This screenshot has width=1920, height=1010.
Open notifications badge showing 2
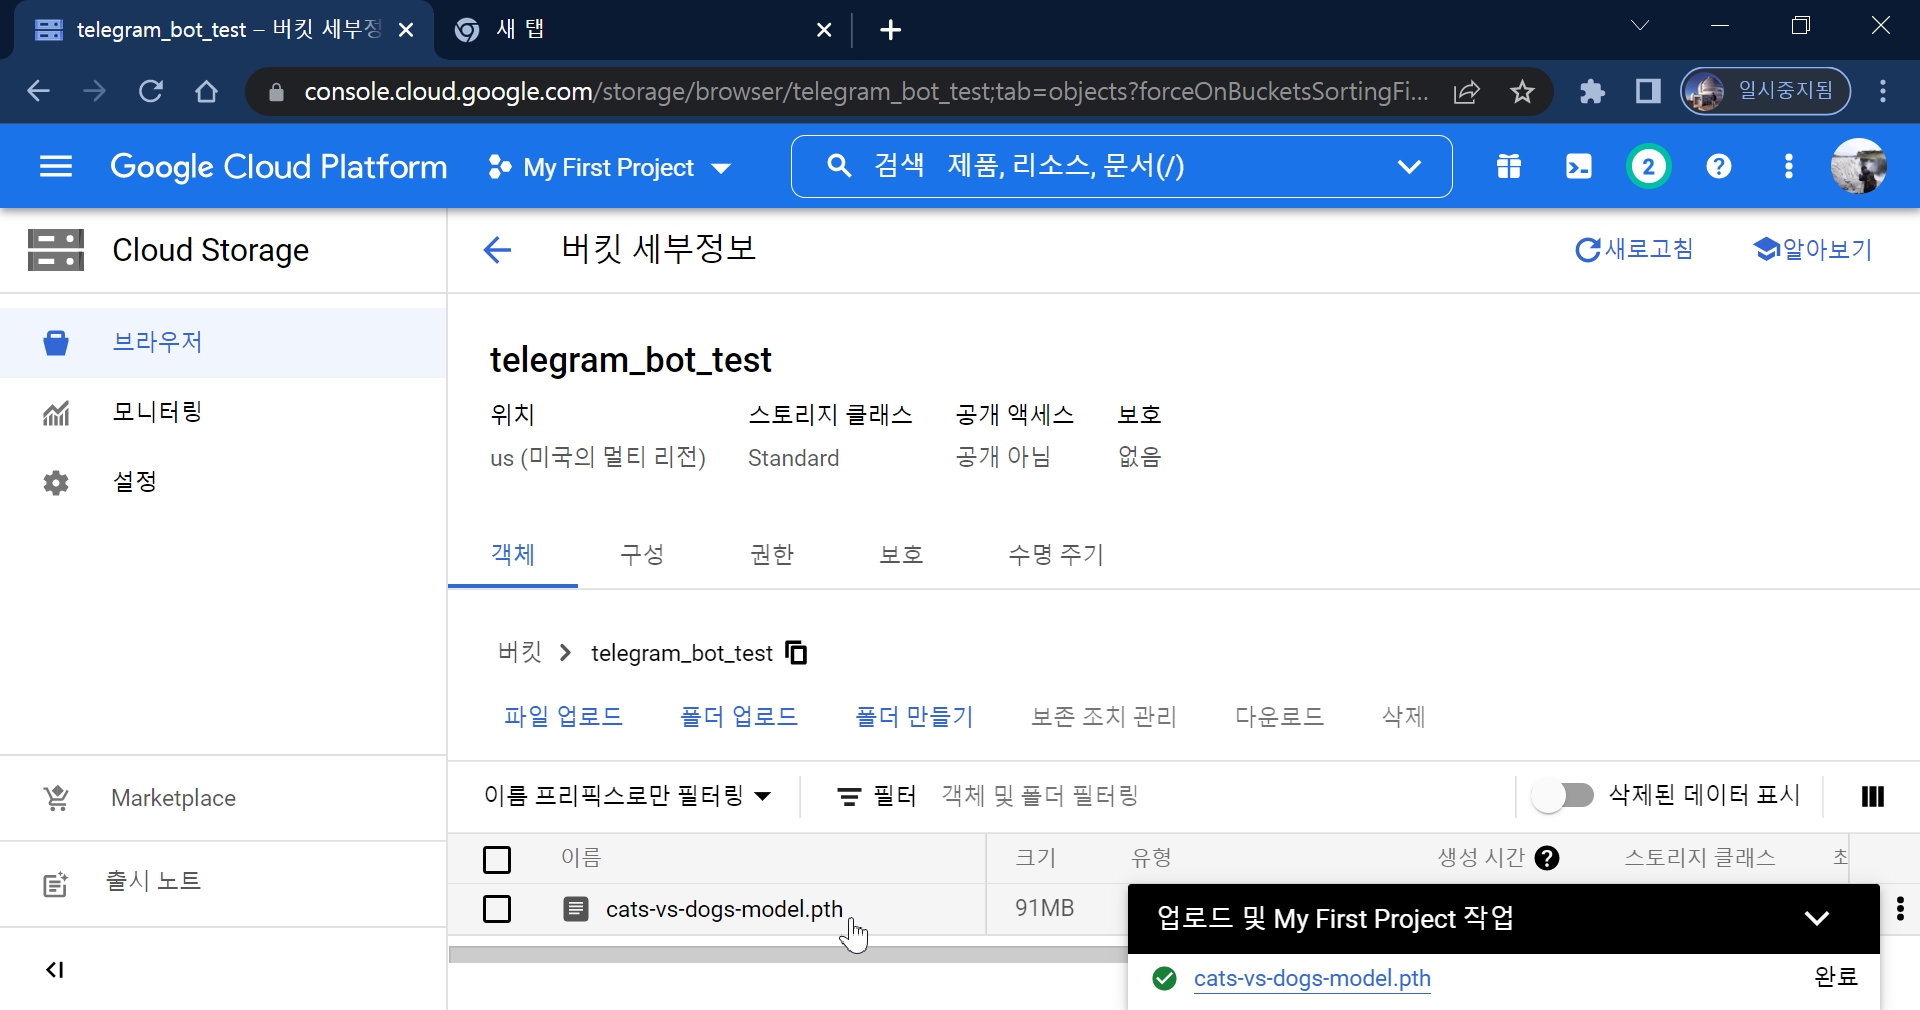pos(1649,166)
